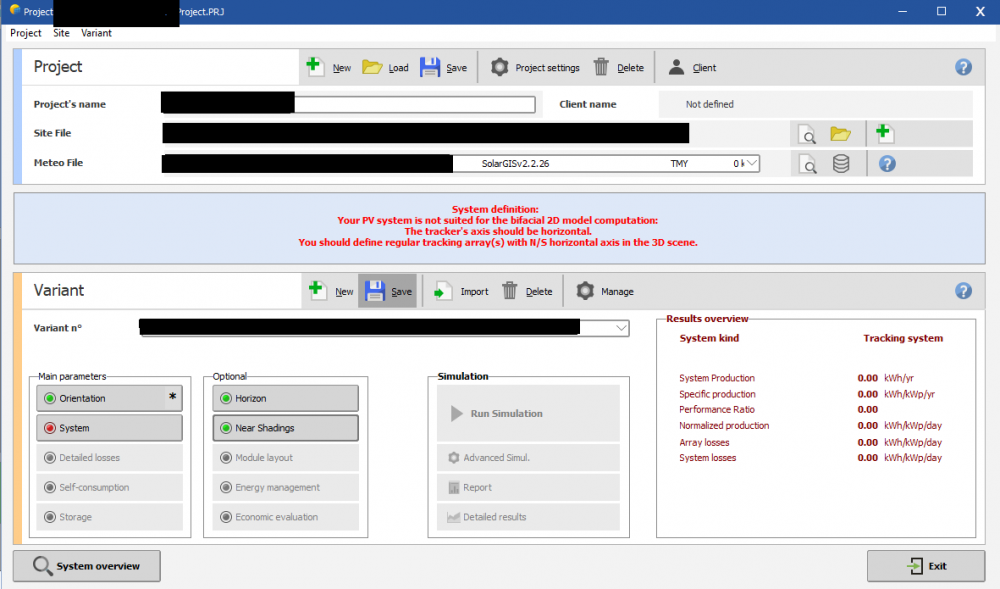
Task: Delete the variant with the trash icon
Action: pyautogui.click(x=510, y=291)
